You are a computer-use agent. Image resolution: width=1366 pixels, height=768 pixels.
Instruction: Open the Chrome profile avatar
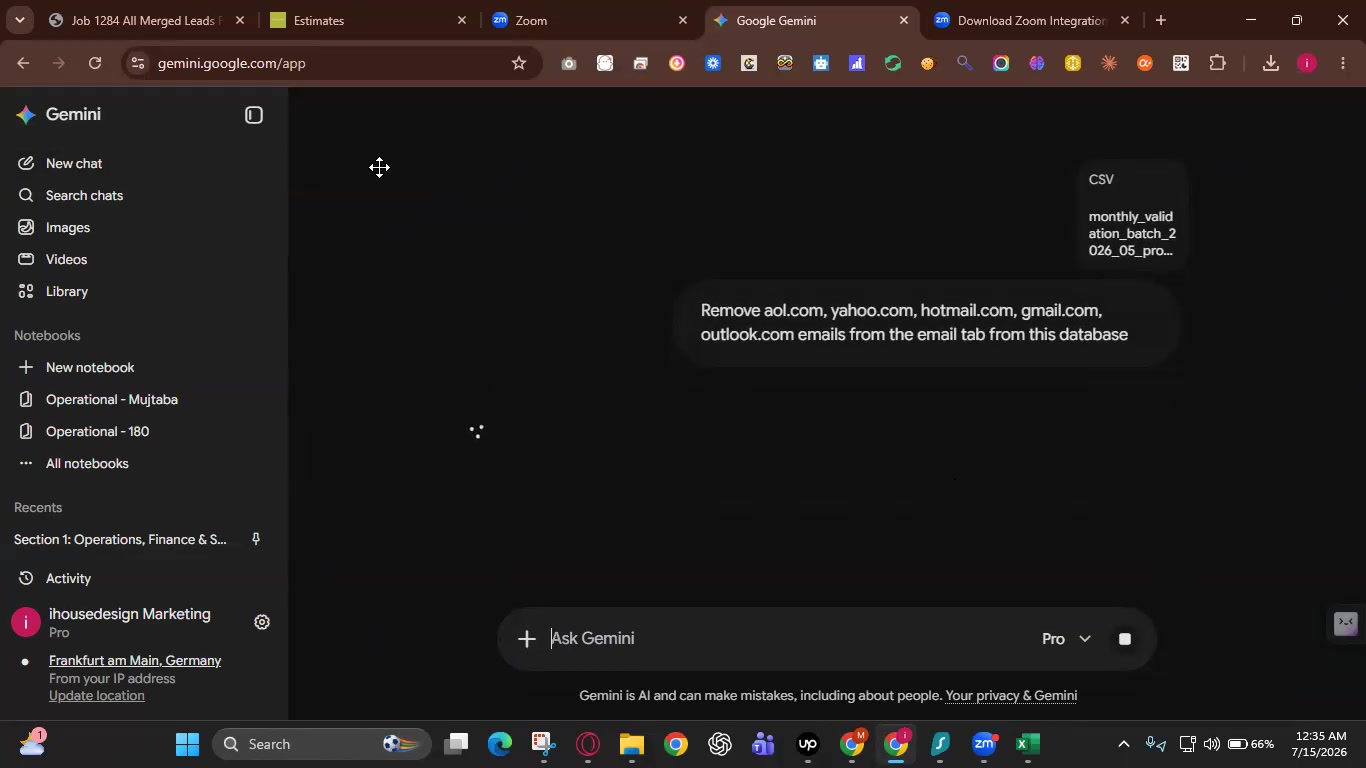tap(1306, 63)
